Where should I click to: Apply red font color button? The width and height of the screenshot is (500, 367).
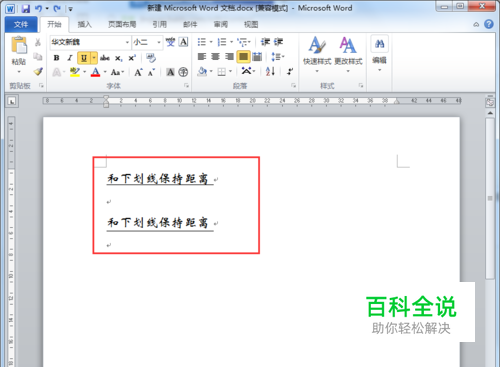coord(96,72)
